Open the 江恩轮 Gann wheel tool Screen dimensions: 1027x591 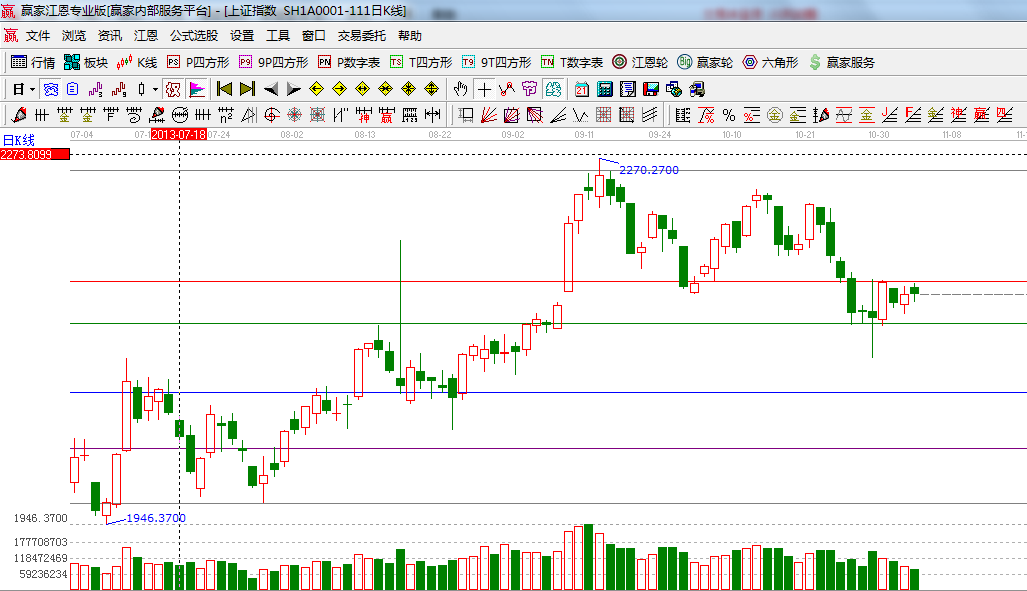[640, 62]
